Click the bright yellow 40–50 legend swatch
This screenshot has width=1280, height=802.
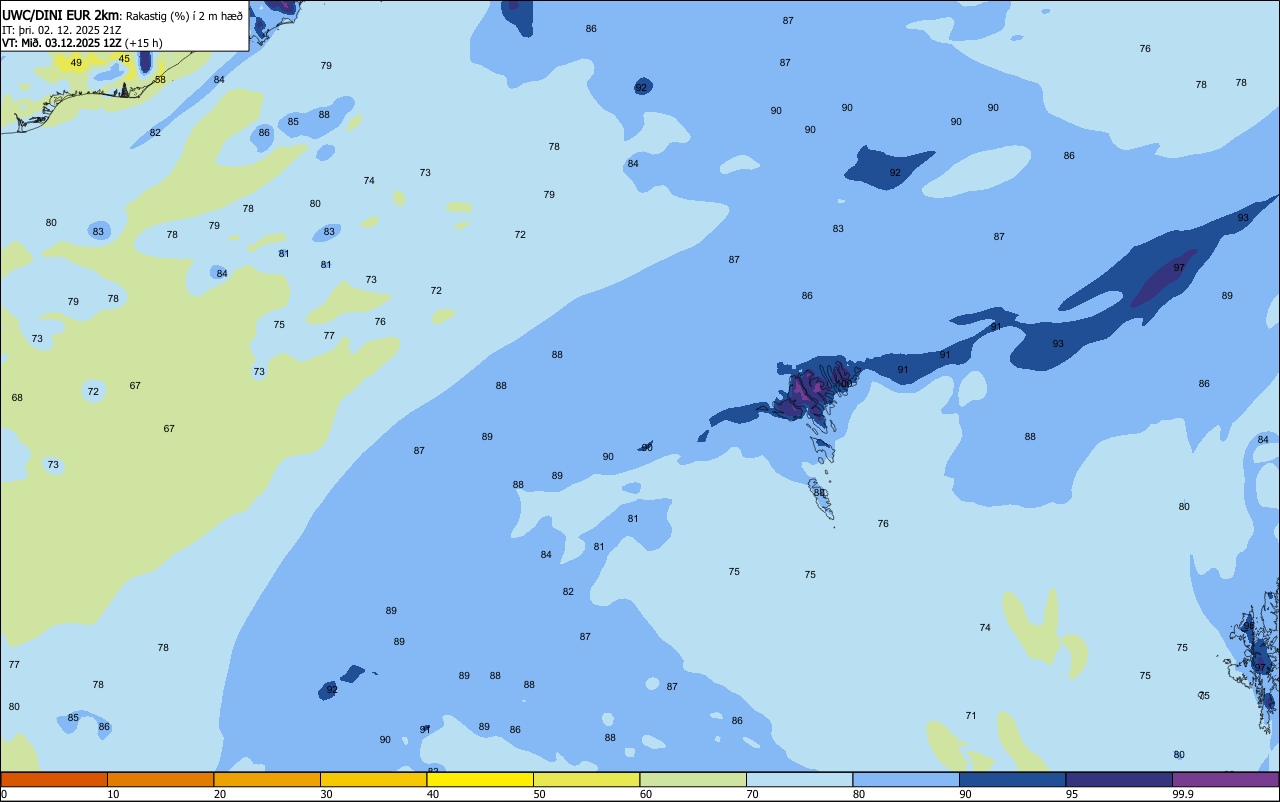click(x=480, y=779)
